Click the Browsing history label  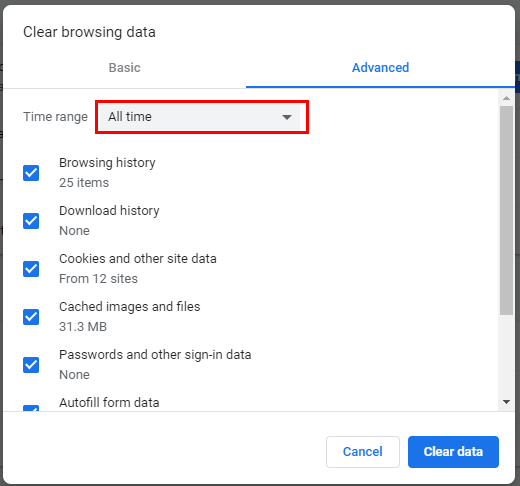107,163
